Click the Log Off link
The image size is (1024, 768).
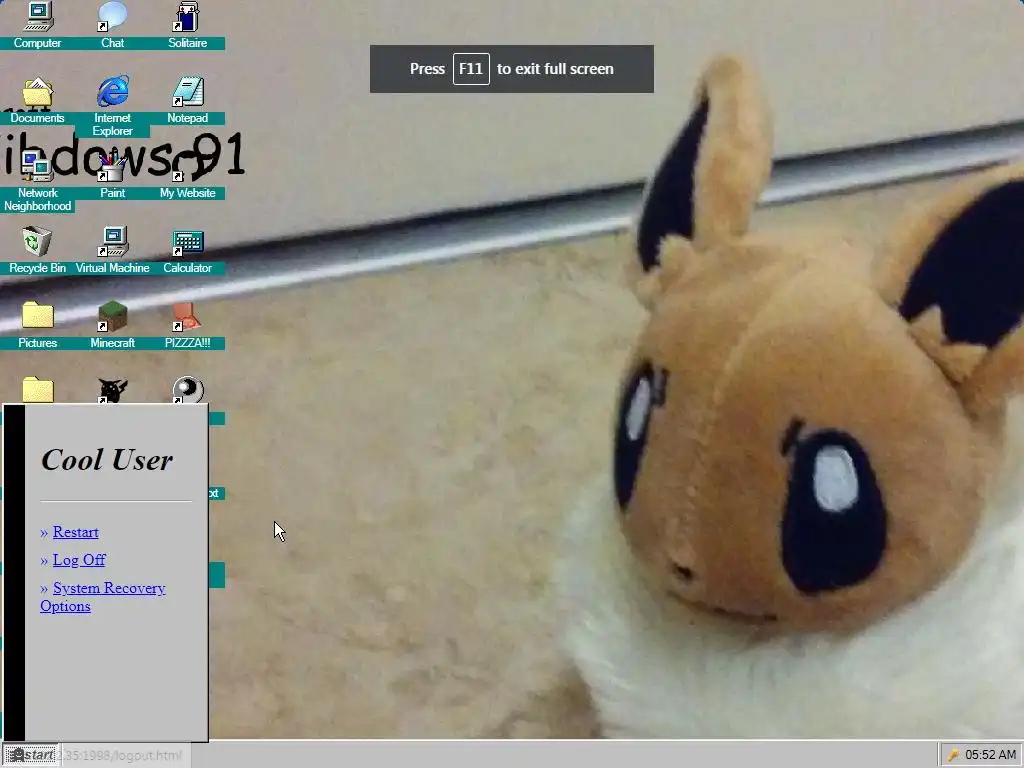(x=79, y=560)
